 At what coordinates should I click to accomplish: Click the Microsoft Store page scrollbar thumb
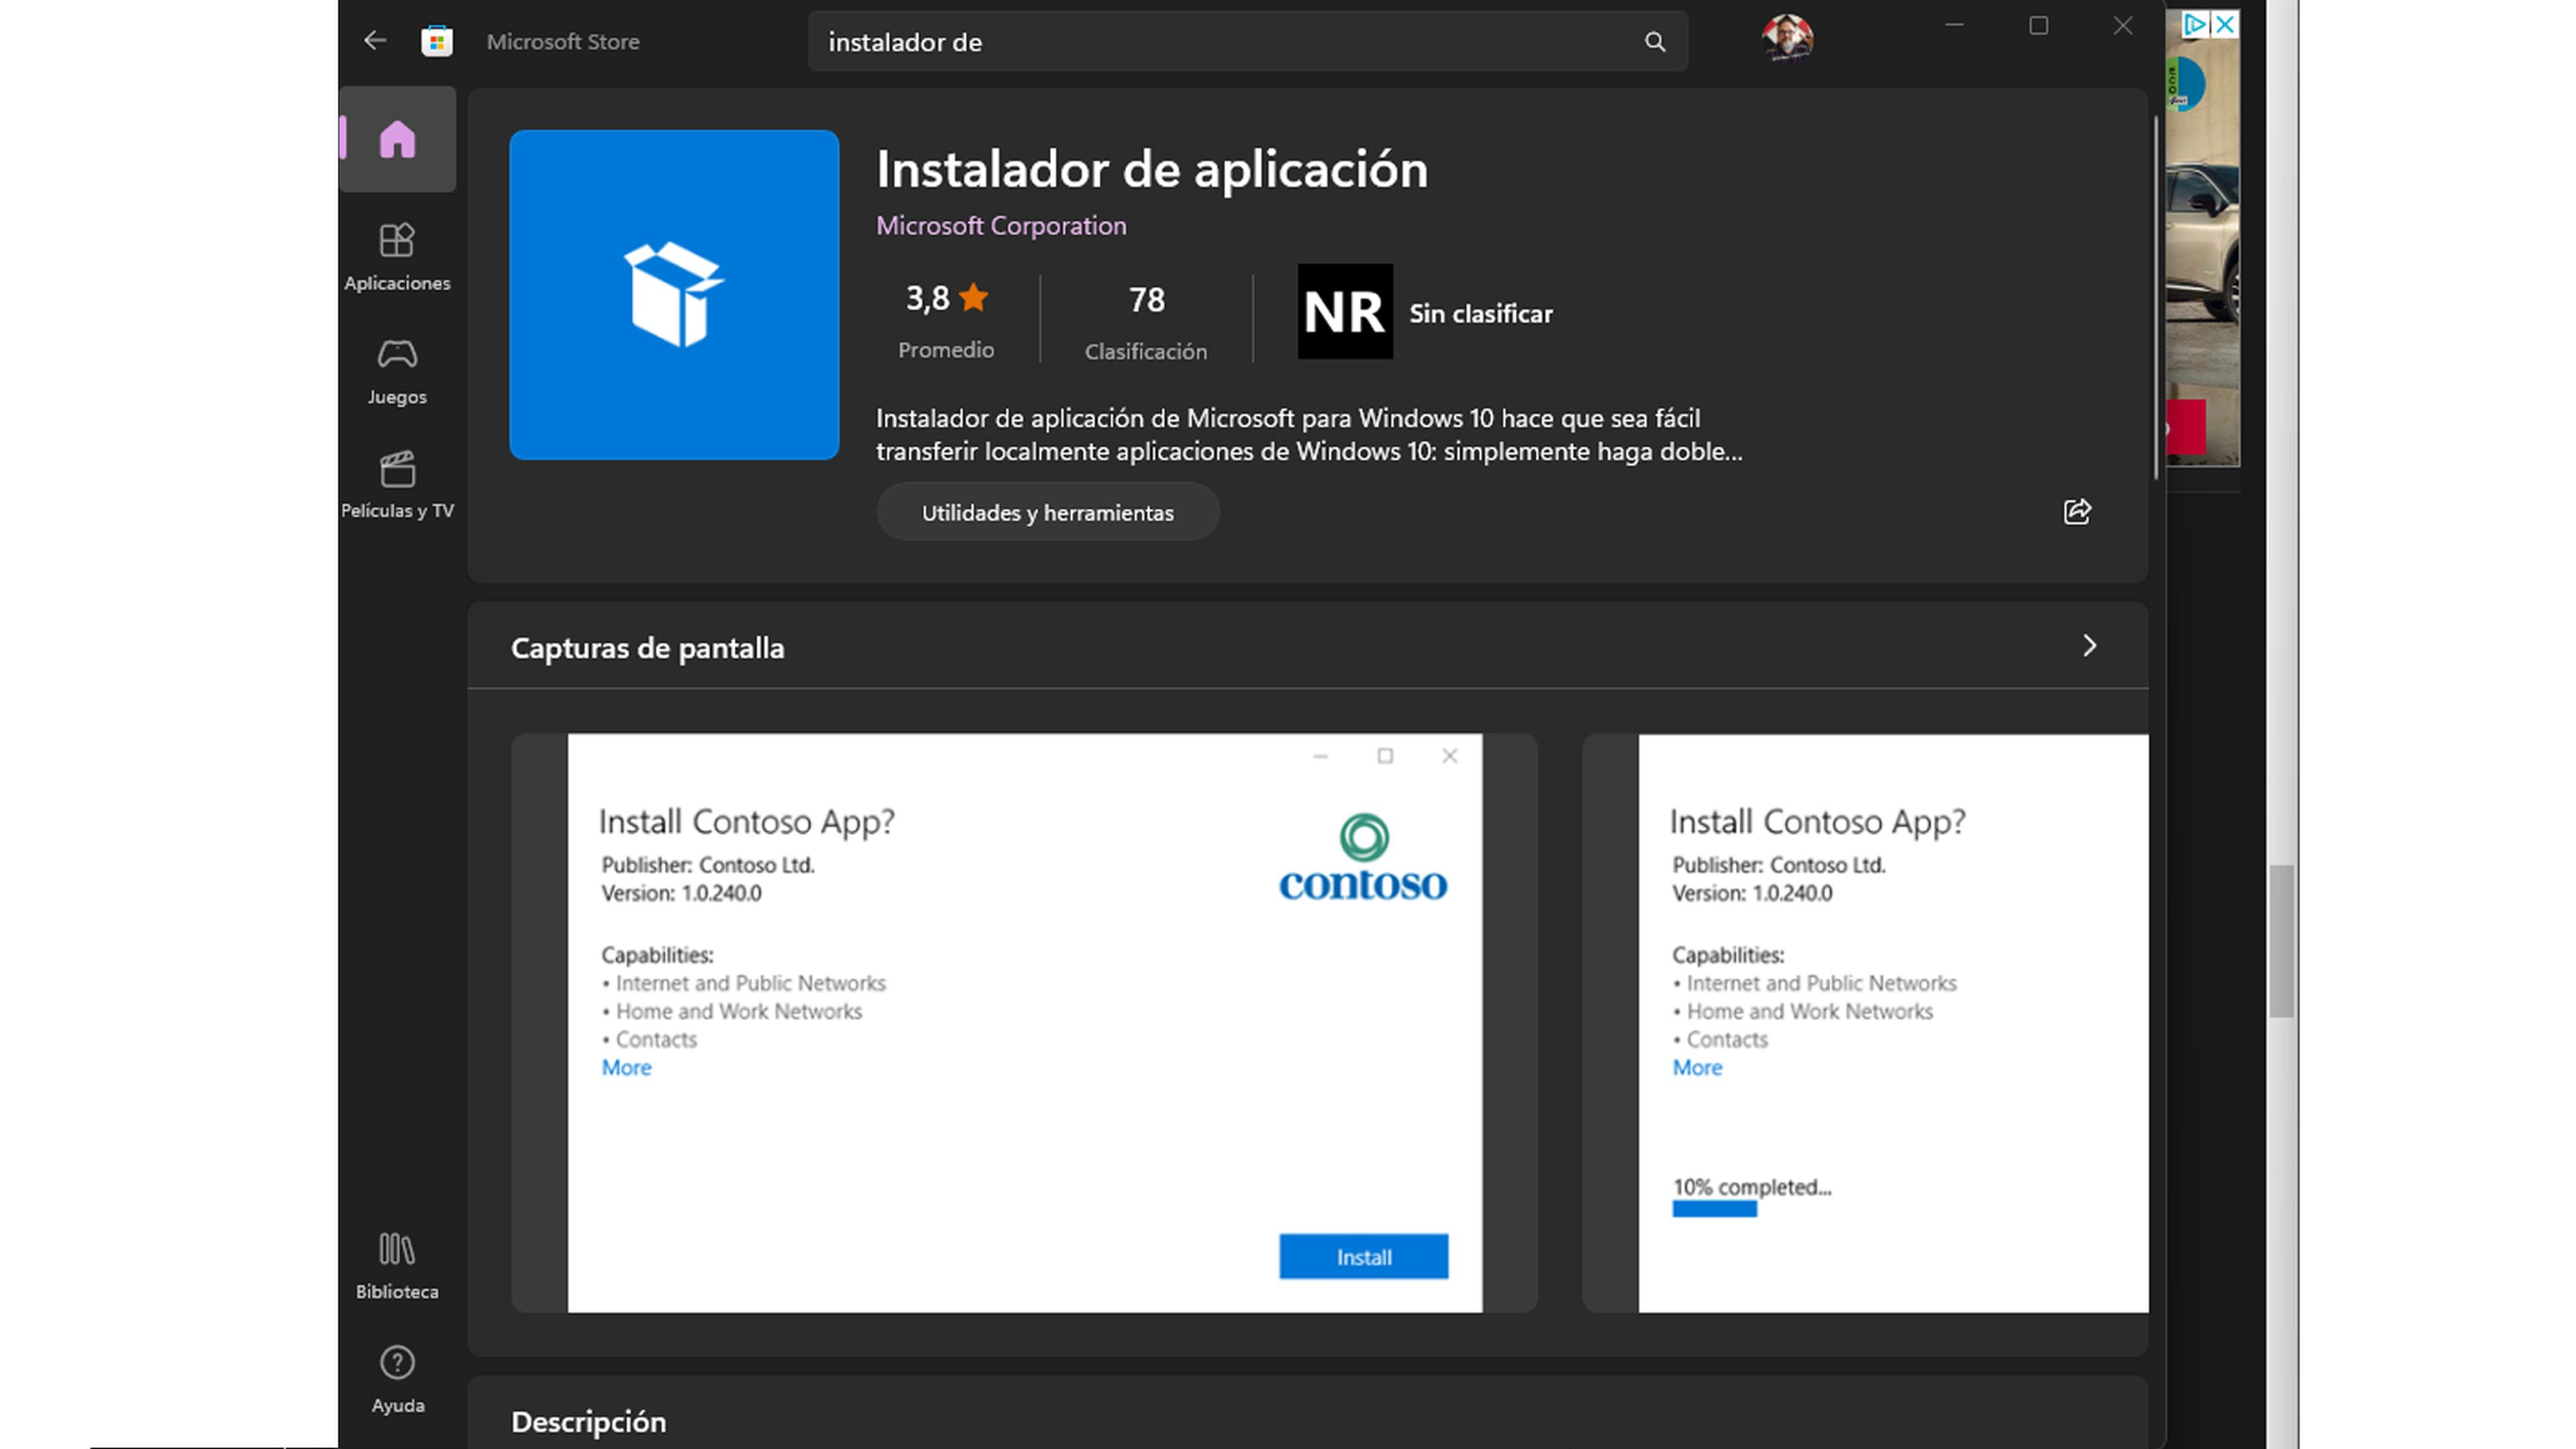pos(2155,298)
